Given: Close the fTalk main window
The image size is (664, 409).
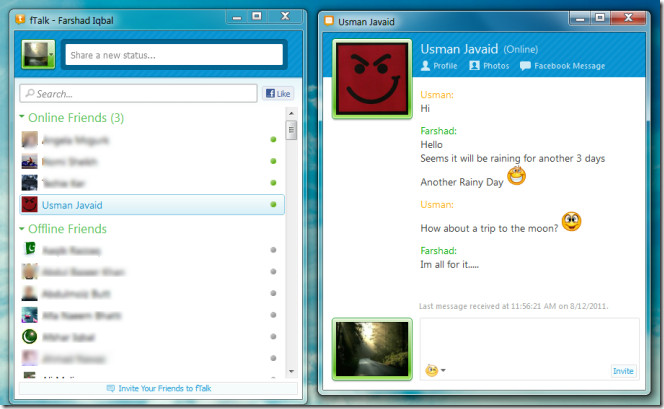Looking at the screenshot, I should point(285,17).
